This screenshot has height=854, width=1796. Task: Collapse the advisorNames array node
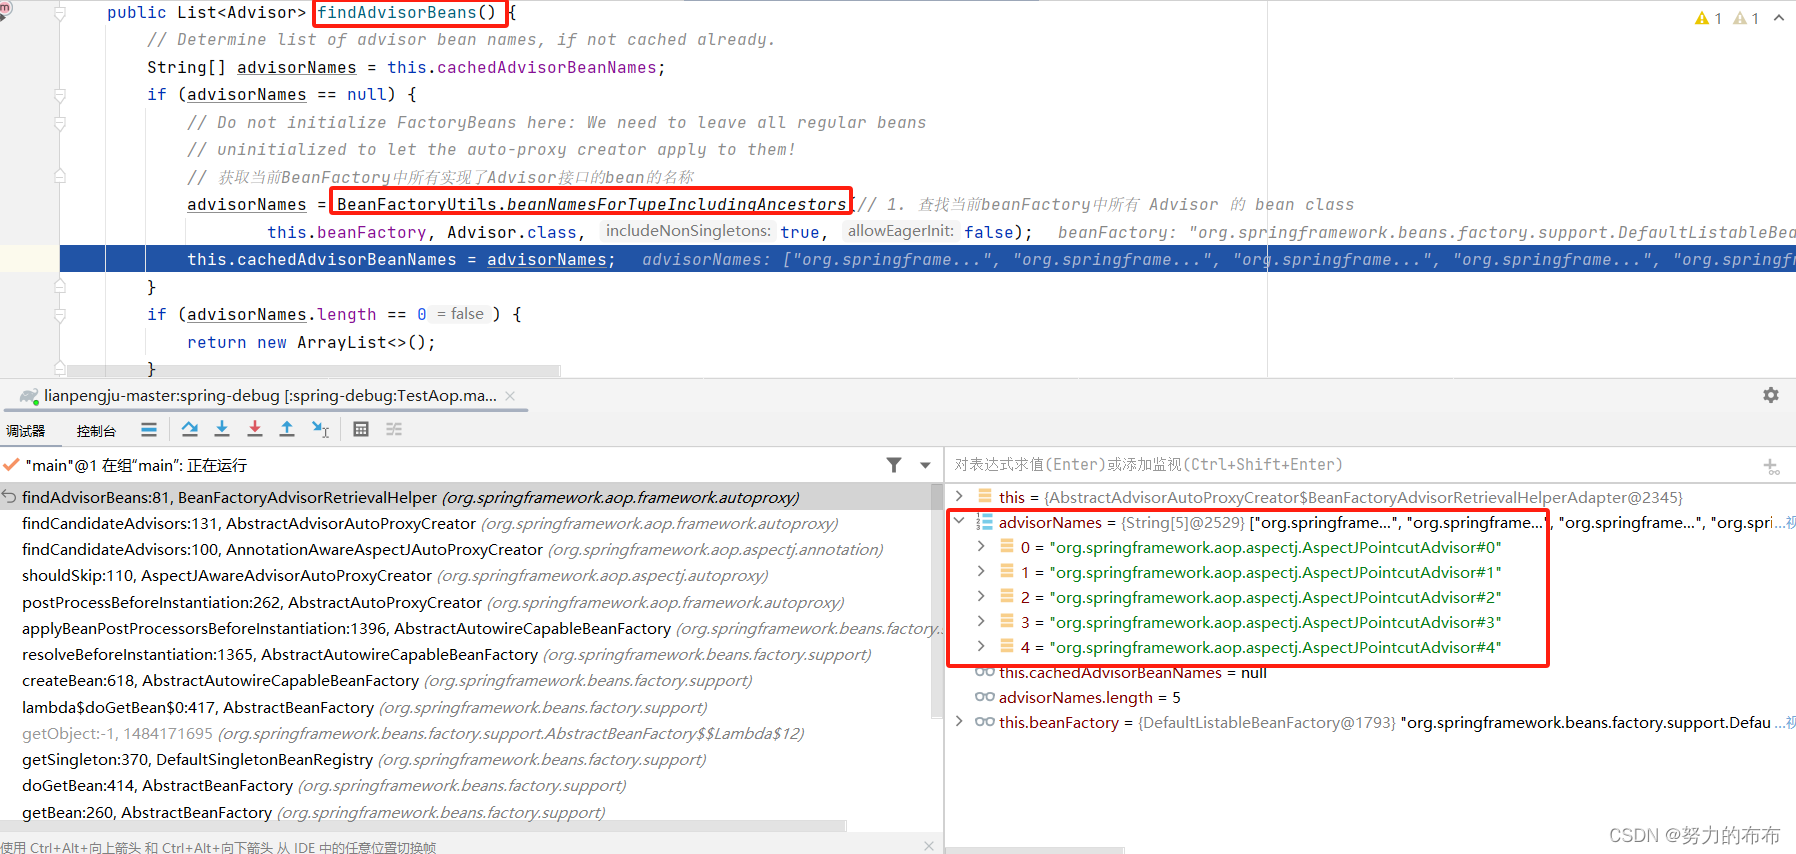pos(959,521)
